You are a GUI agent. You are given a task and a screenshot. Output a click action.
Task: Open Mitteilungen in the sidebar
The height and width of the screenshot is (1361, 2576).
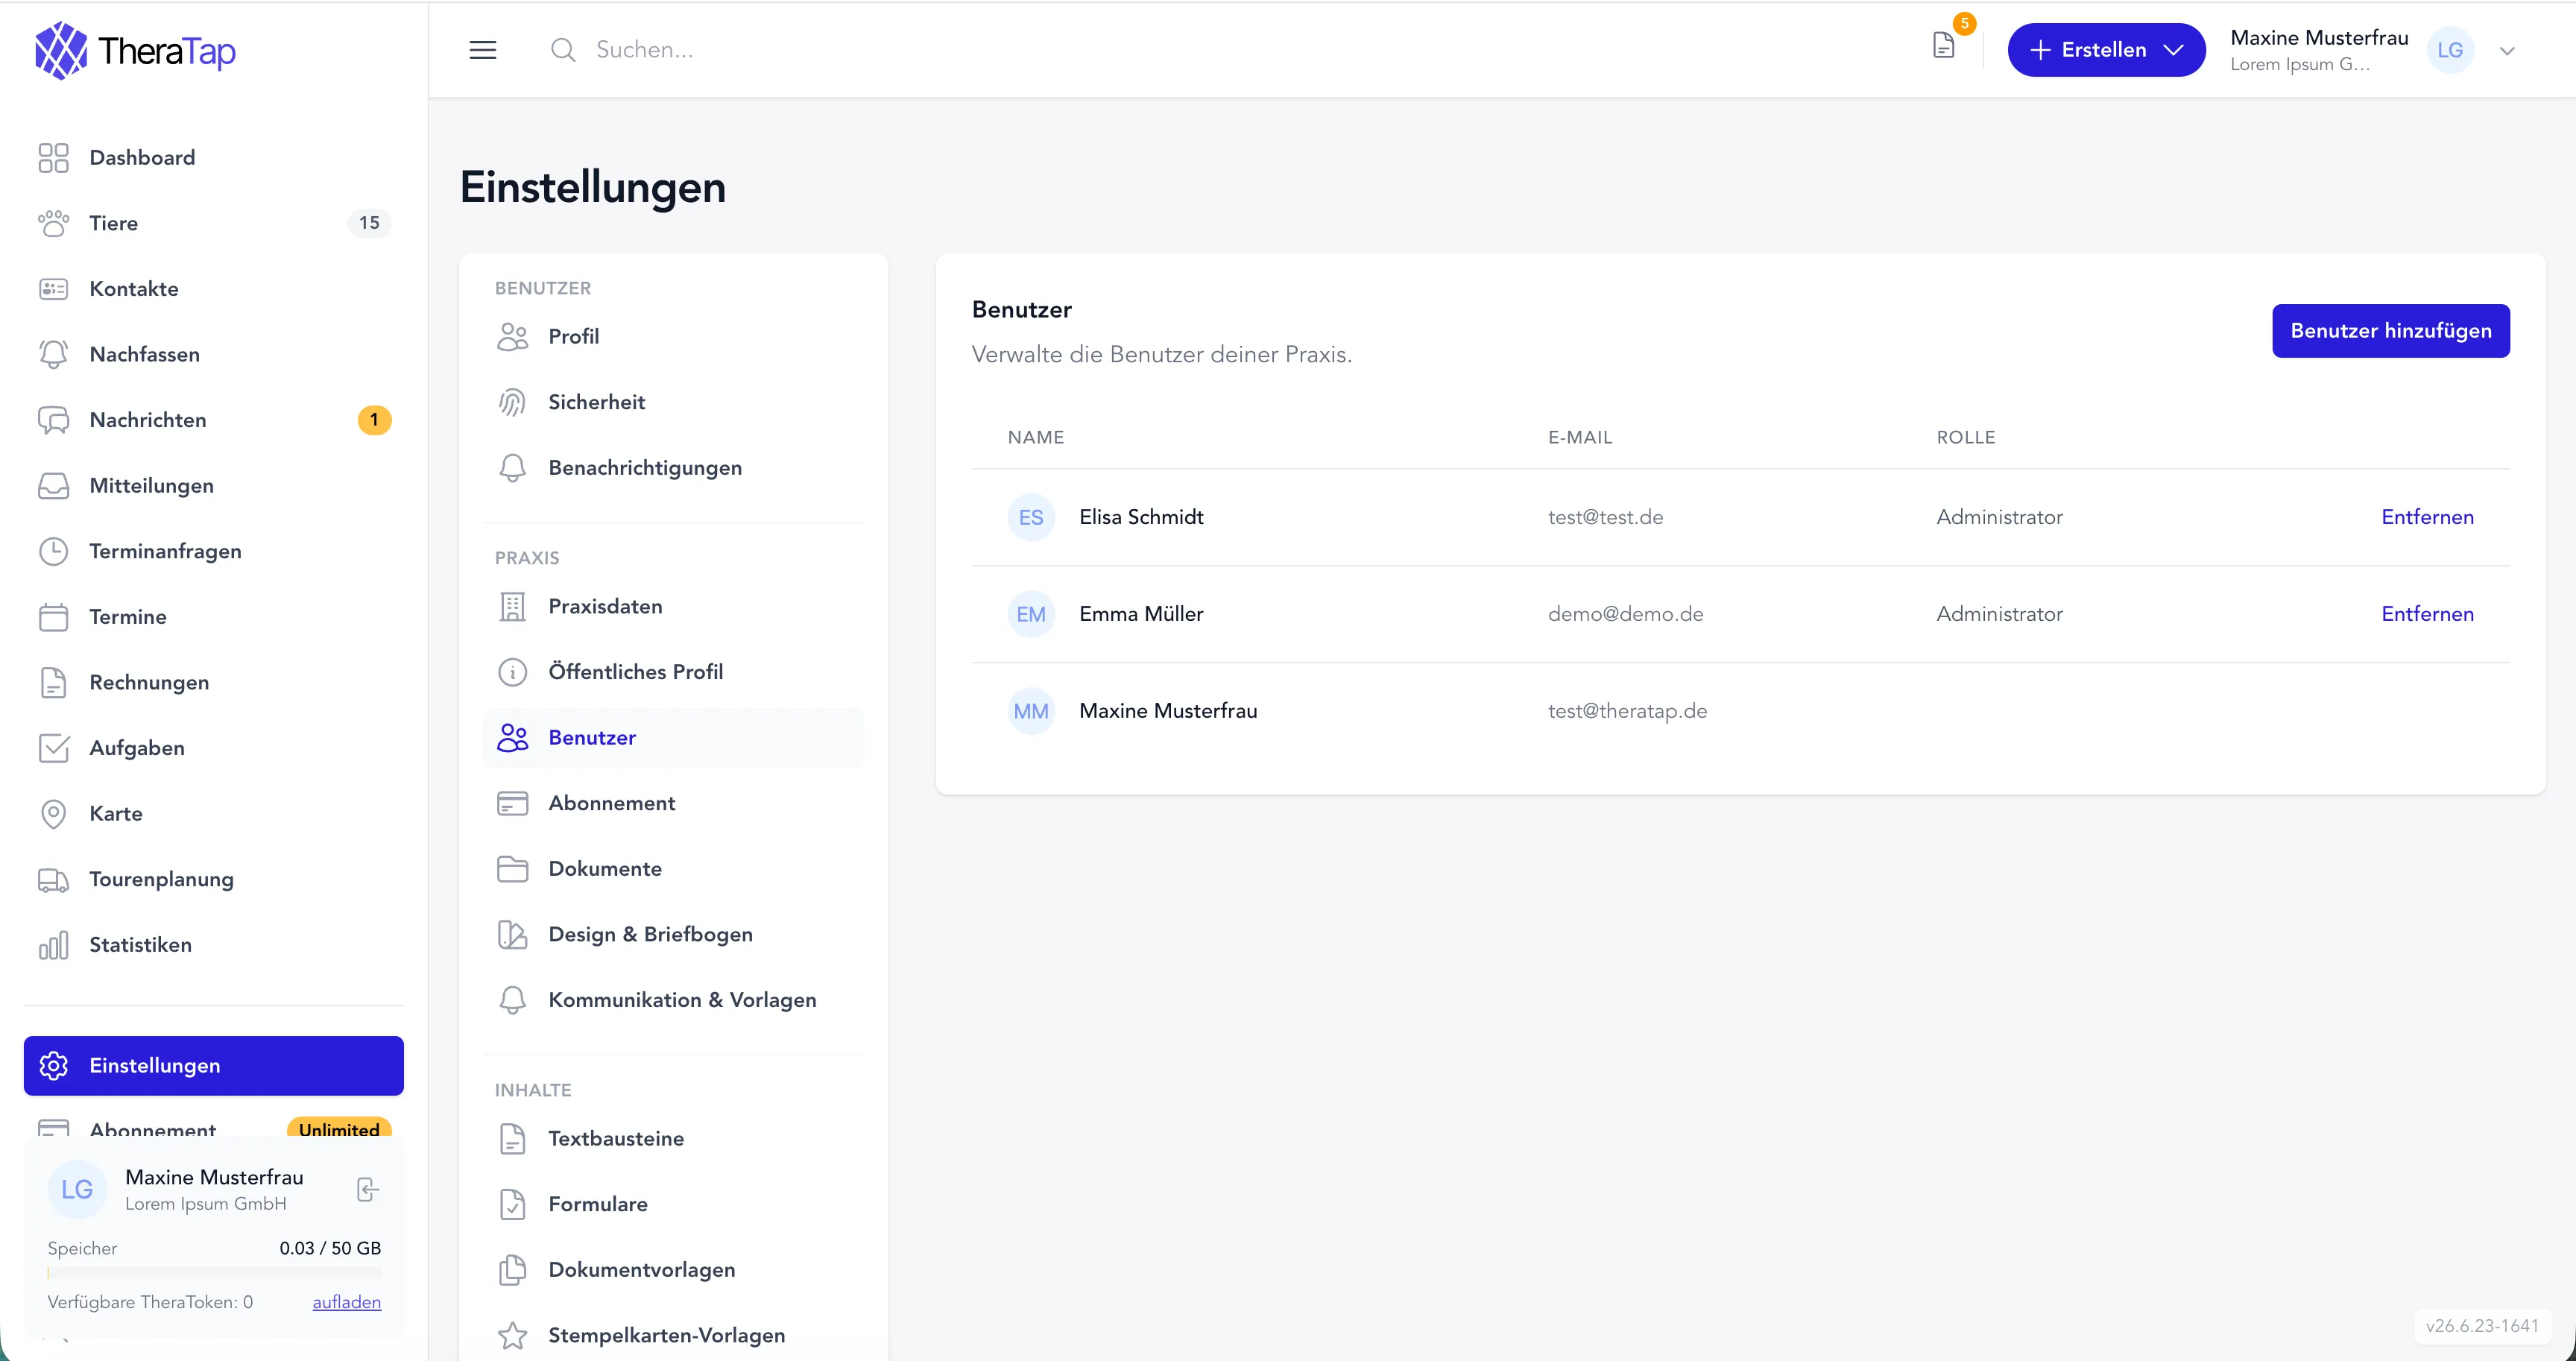[x=214, y=486]
